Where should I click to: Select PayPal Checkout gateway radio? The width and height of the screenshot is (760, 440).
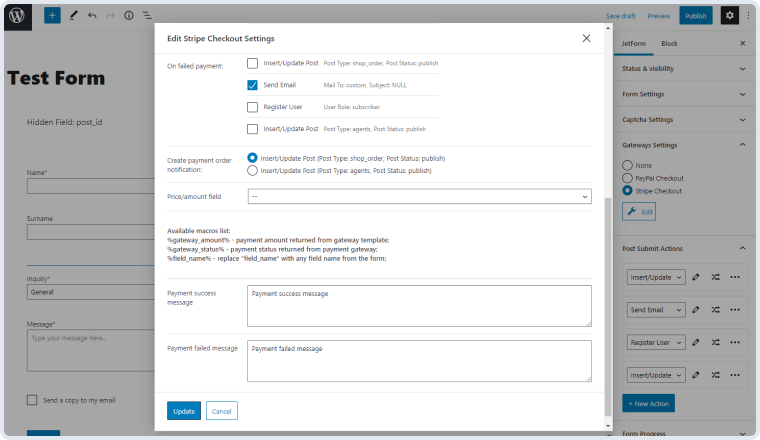pyautogui.click(x=627, y=178)
